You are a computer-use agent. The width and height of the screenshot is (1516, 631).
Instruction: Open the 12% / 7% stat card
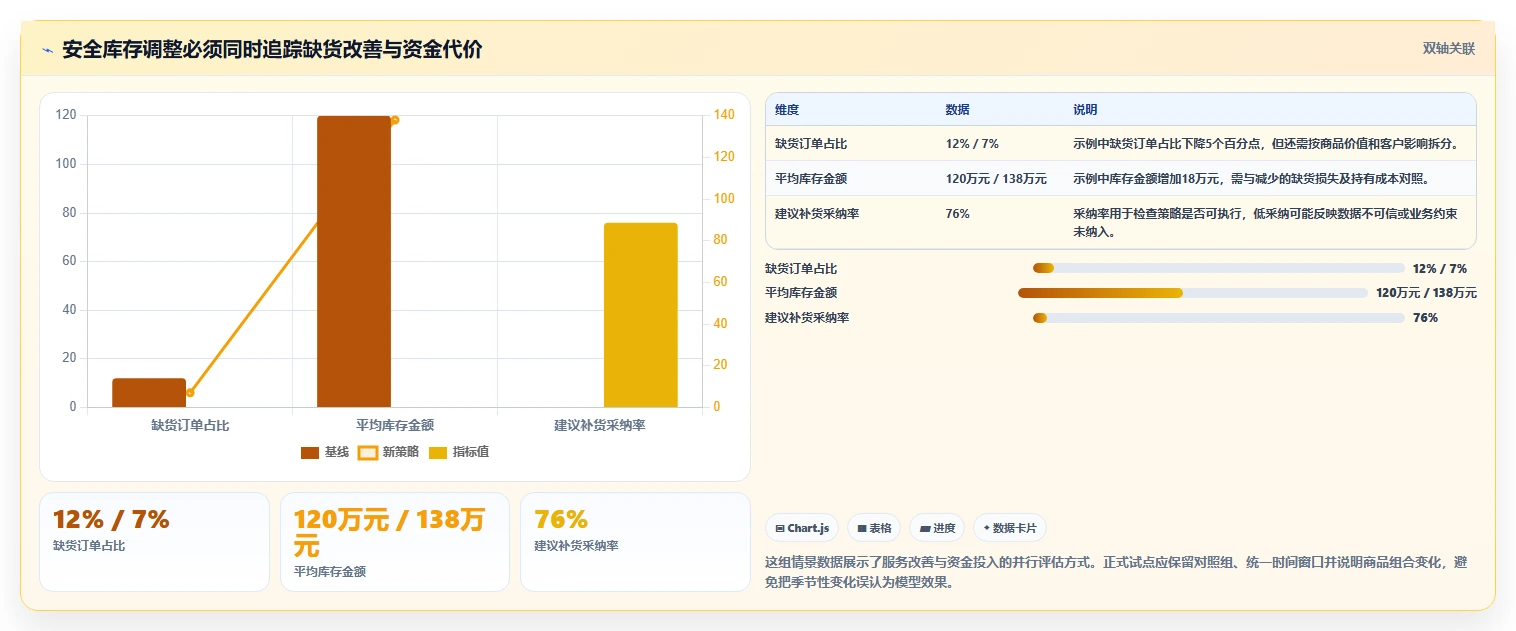point(154,542)
